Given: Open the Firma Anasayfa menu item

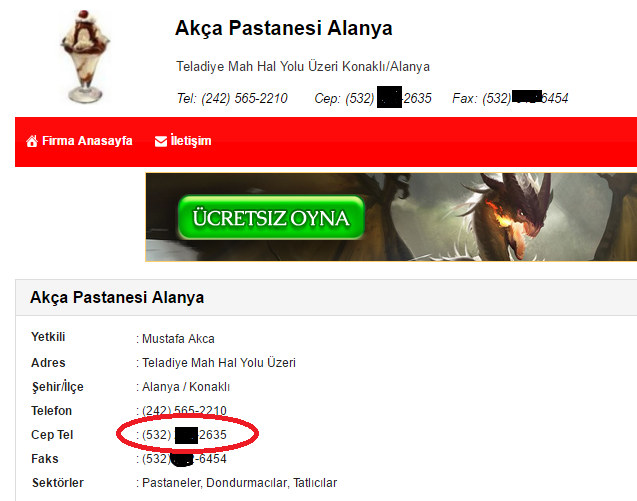Looking at the screenshot, I should click(79, 141).
